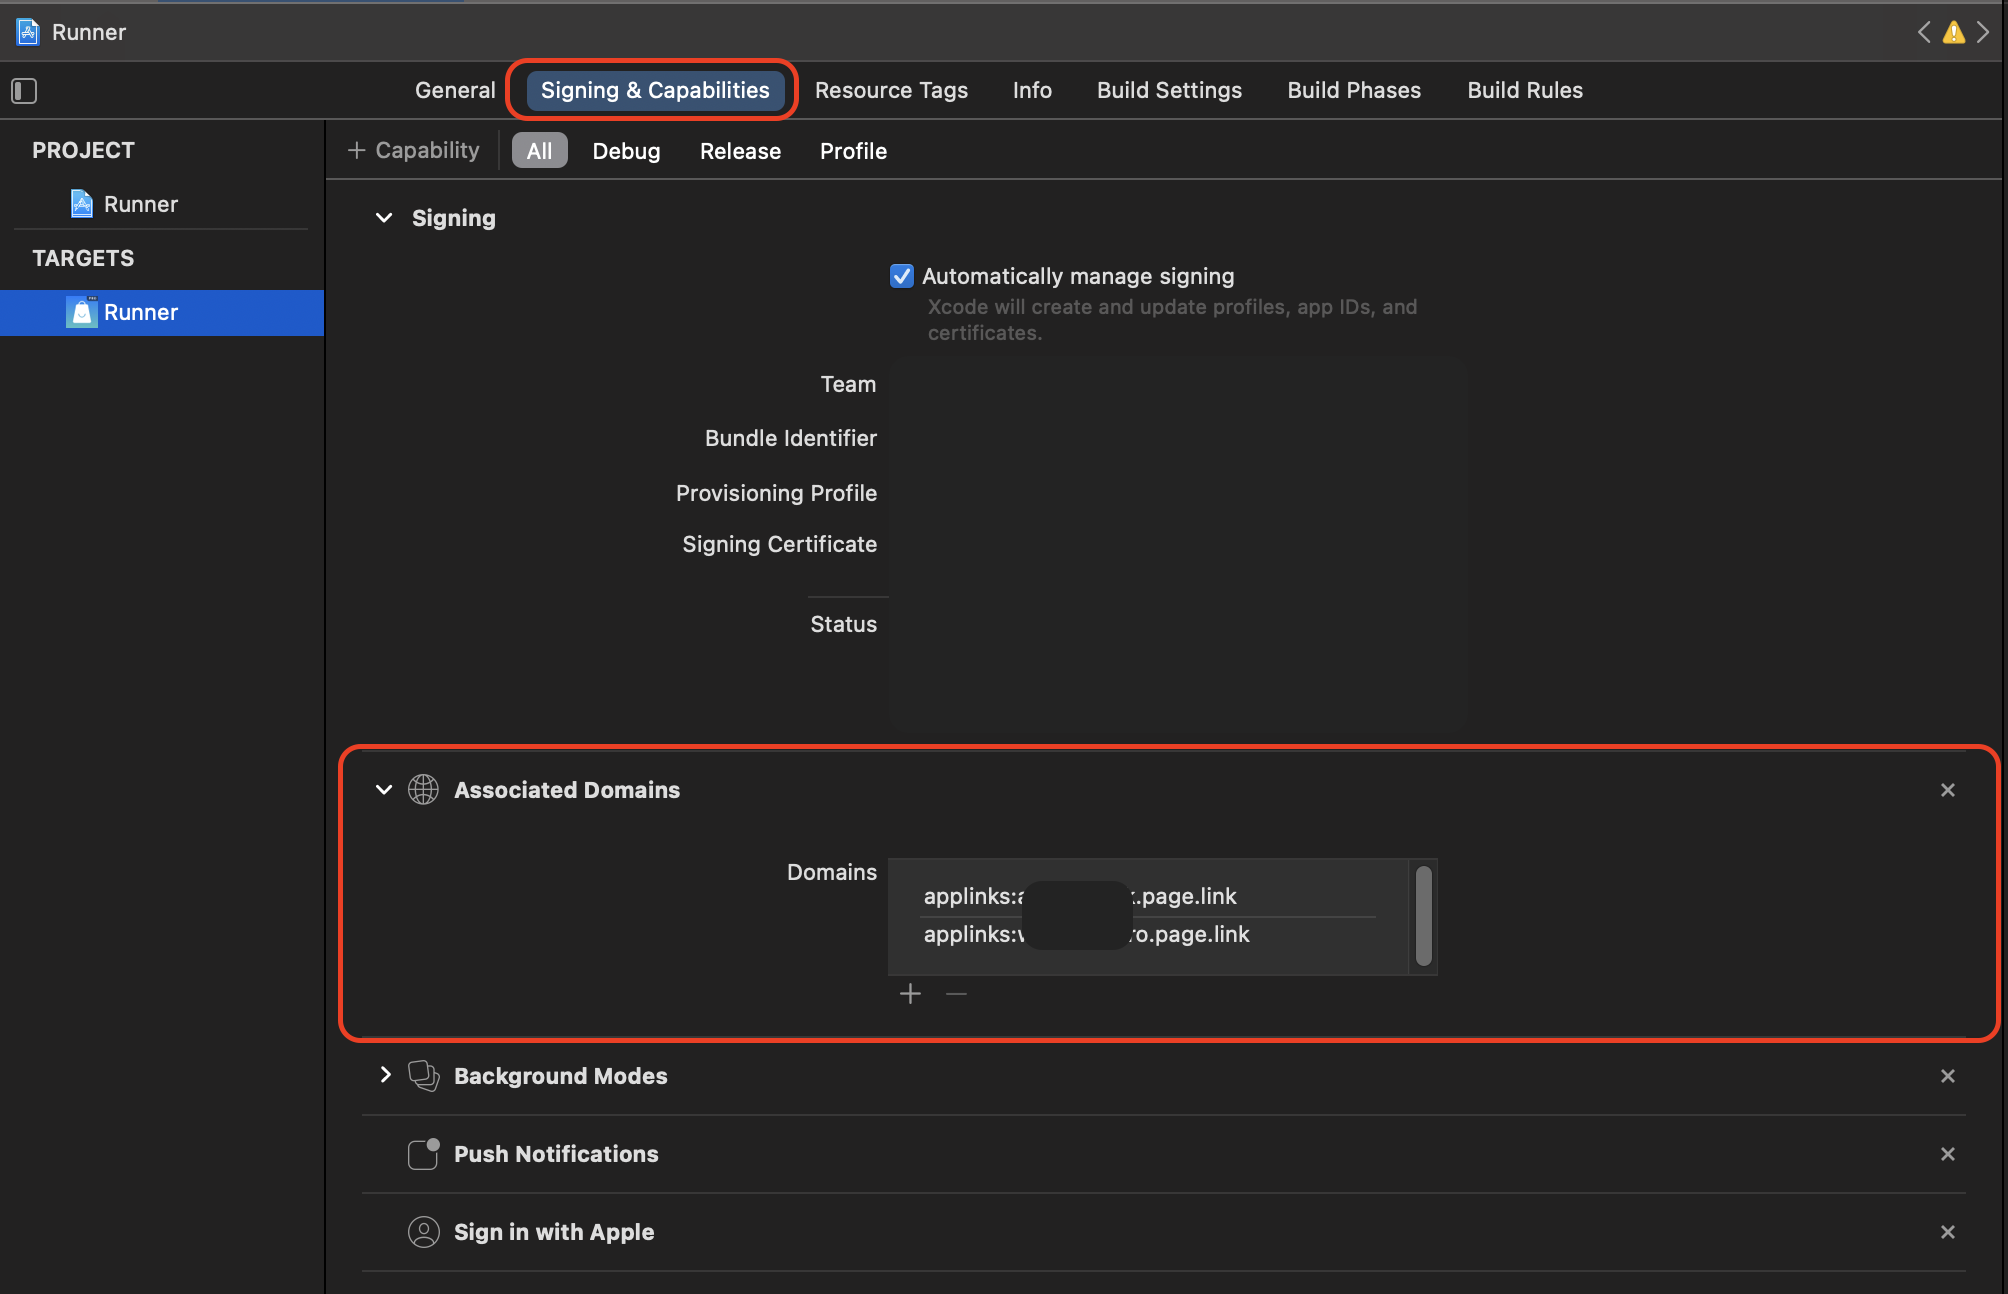Screen dimensions: 2008x1294
Task: Select Runner under TARGETS
Action: pyautogui.click(x=162, y=312)
